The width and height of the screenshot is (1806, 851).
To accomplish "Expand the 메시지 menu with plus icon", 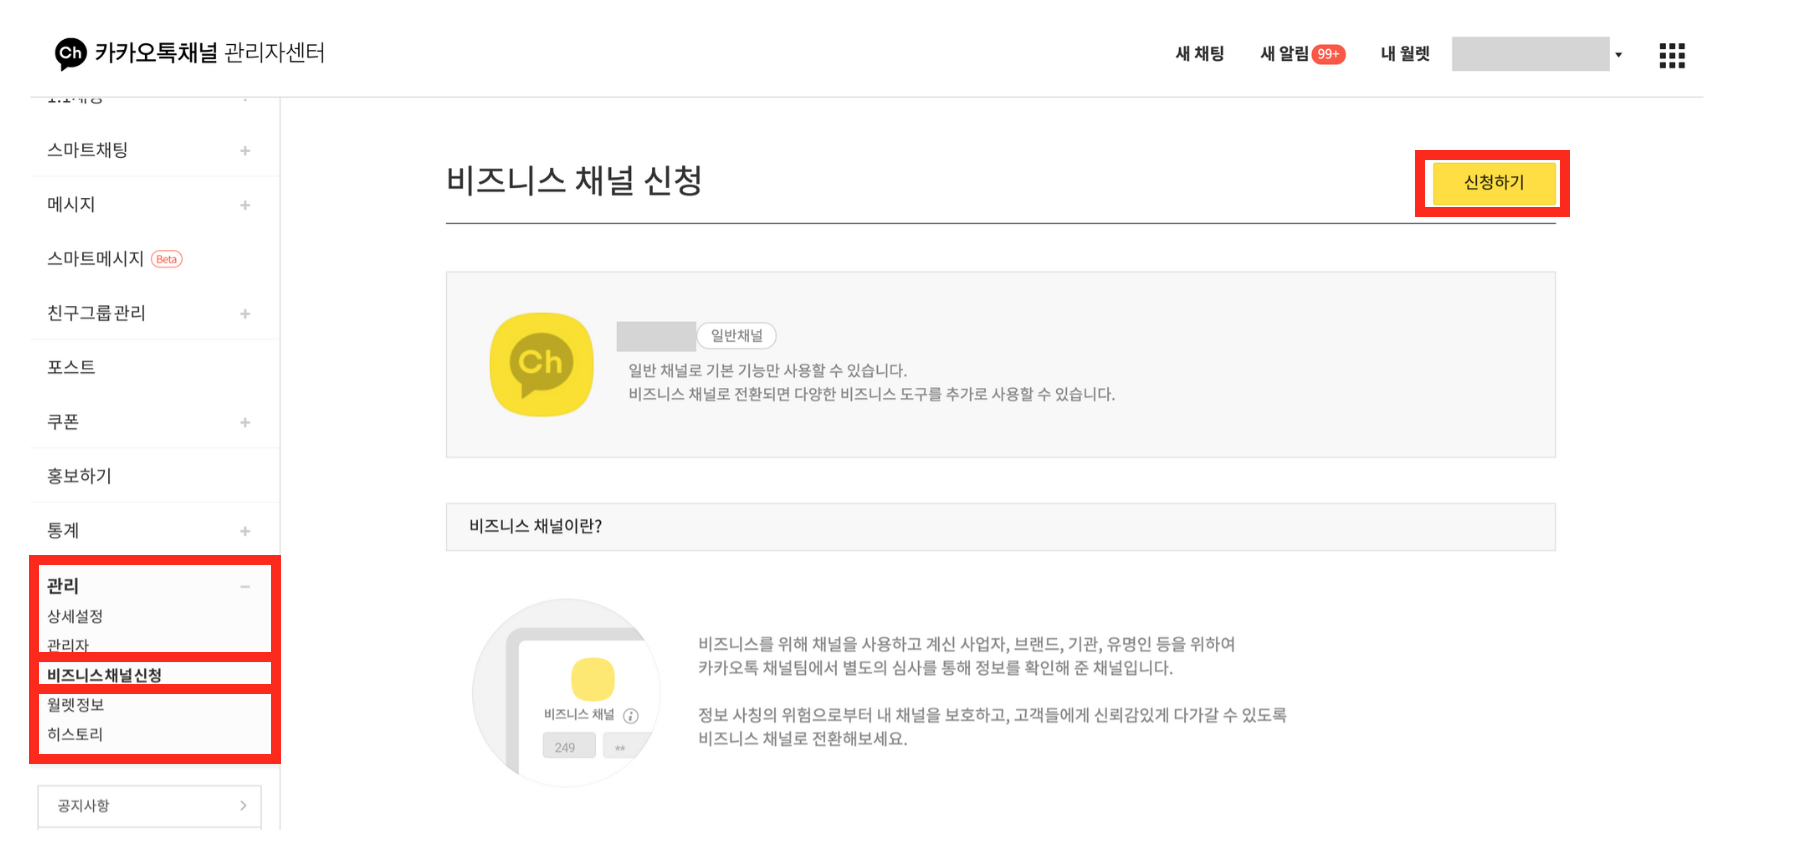I will pyautogui.click(x=245, y=205).
